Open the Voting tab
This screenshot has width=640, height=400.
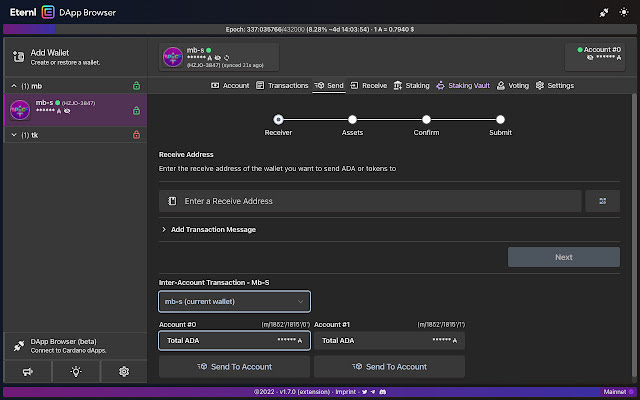513,85
